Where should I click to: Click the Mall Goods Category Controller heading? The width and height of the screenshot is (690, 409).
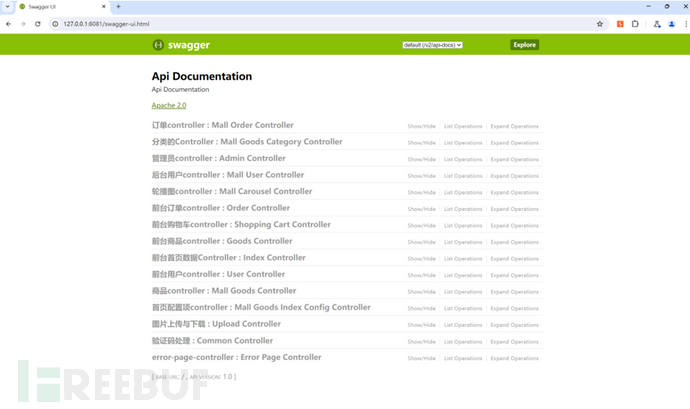pos(246,142)
